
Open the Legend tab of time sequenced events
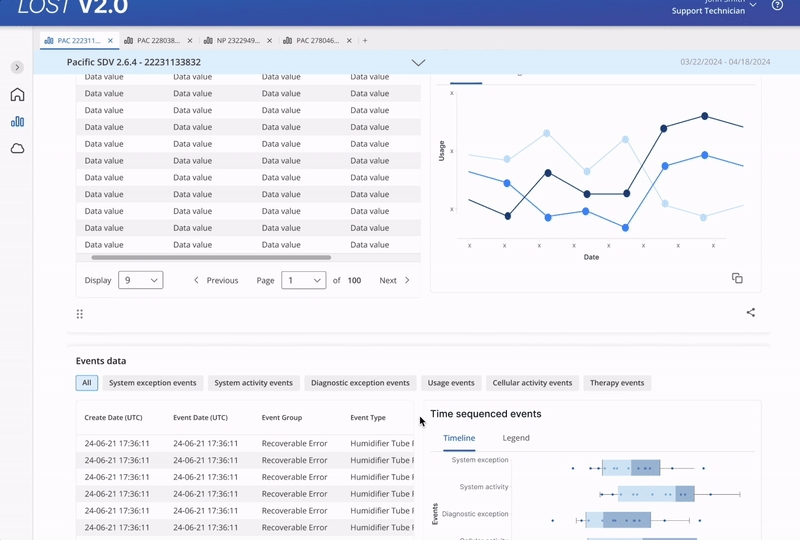click(516, 438)
